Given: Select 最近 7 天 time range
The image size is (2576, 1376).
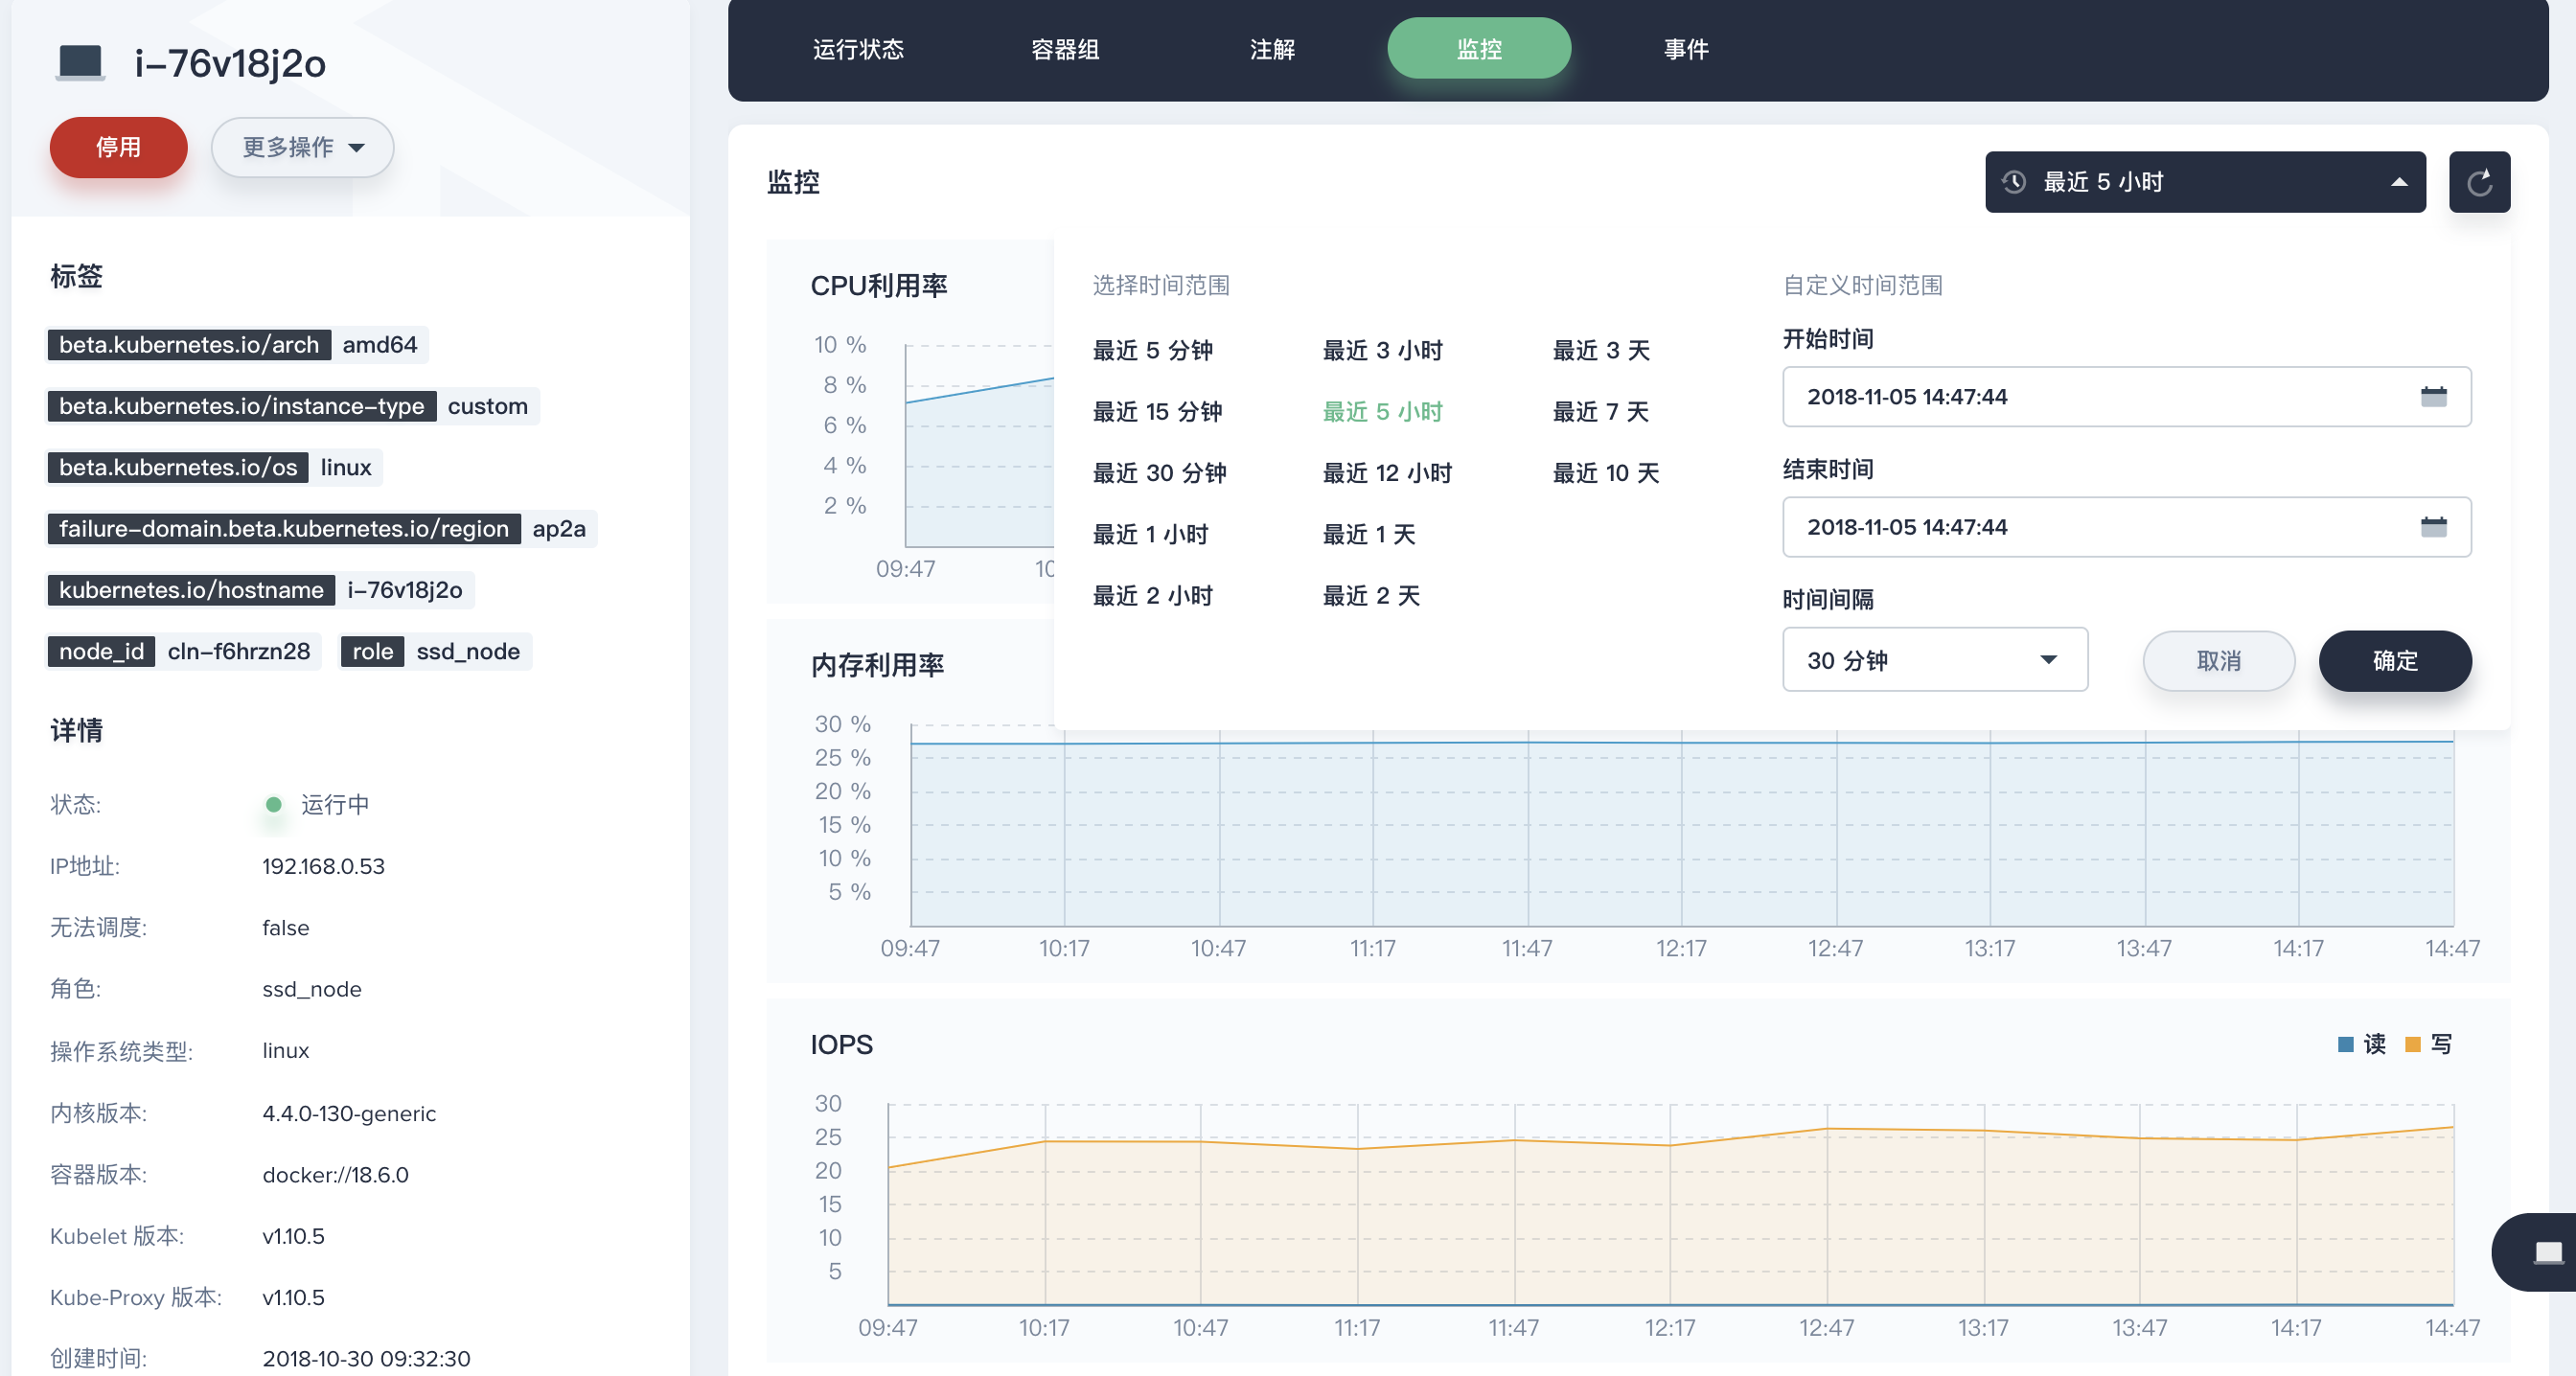Looking at the screenshot, I should point(1600,411).
